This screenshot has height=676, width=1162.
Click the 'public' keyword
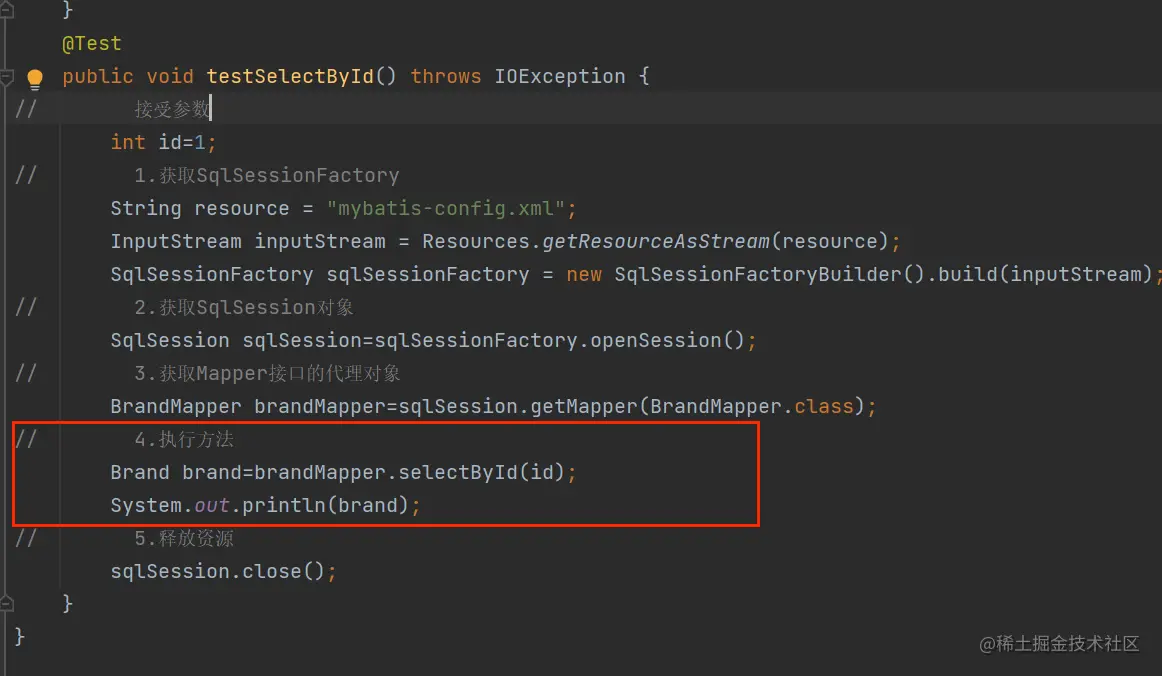pos(98,76)
